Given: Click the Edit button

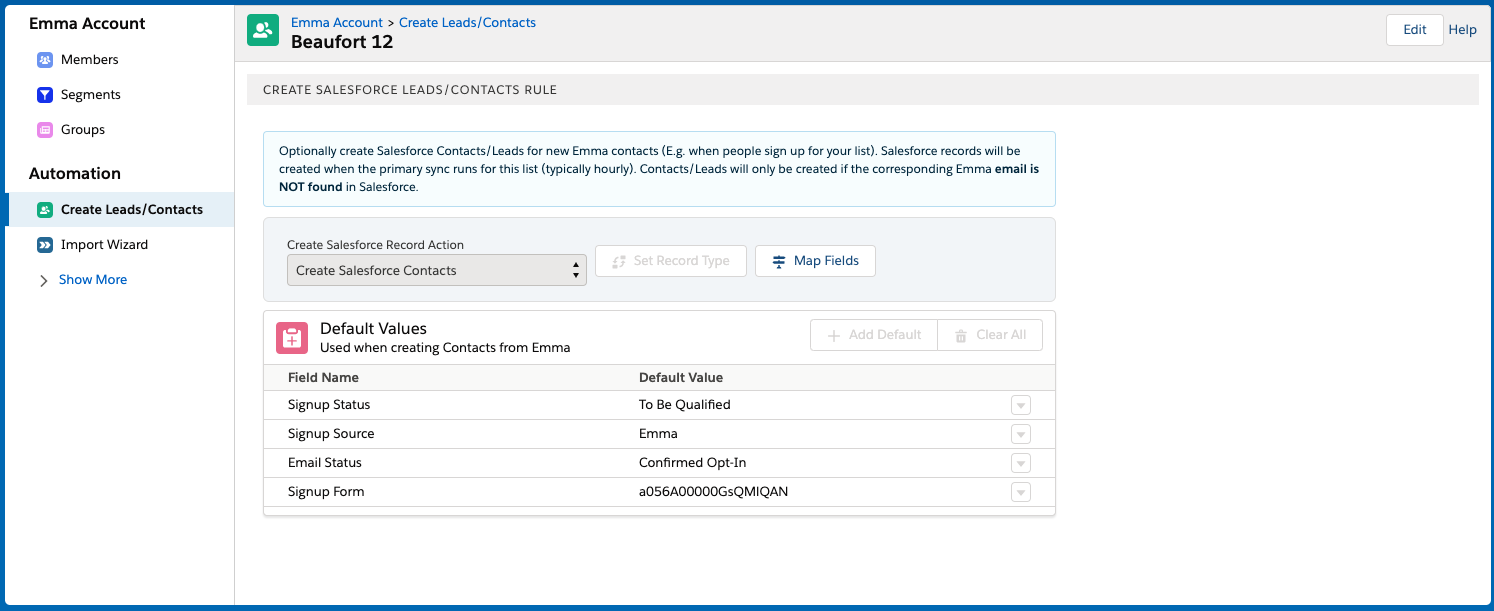Looking at the screenshot, I should [1414, 30].
